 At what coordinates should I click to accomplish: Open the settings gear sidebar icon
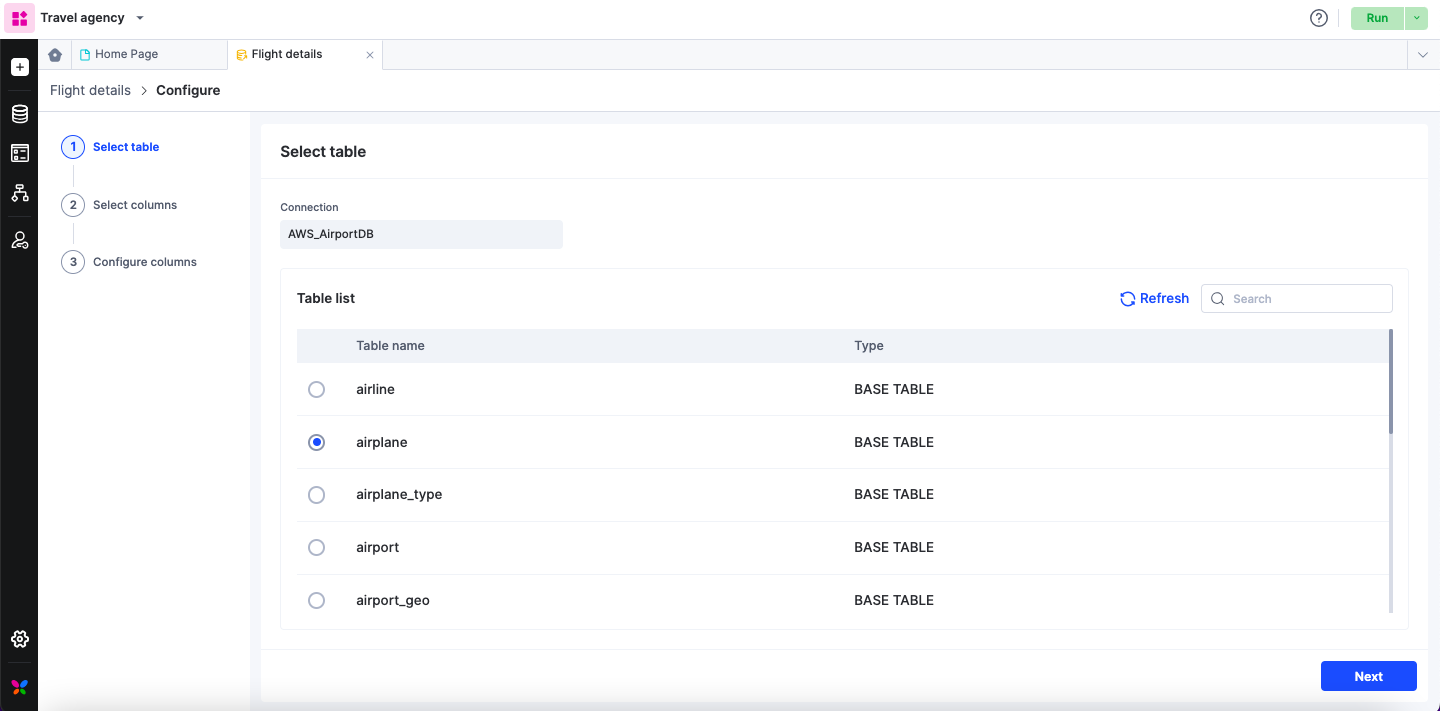[19, 639]
